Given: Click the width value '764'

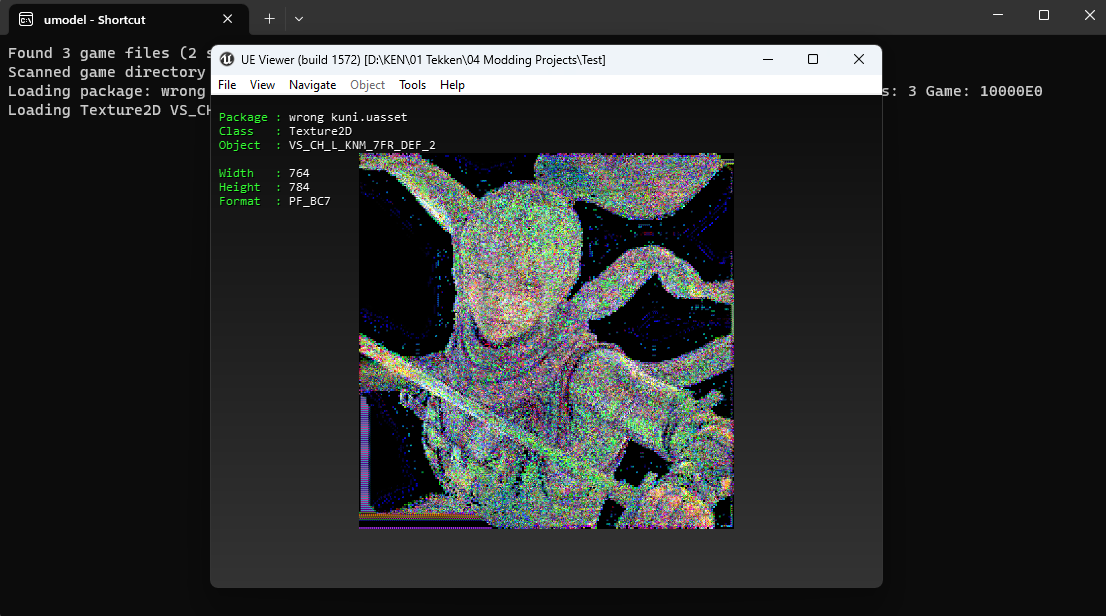Looking at the screenshot, I should click(299, 173).
